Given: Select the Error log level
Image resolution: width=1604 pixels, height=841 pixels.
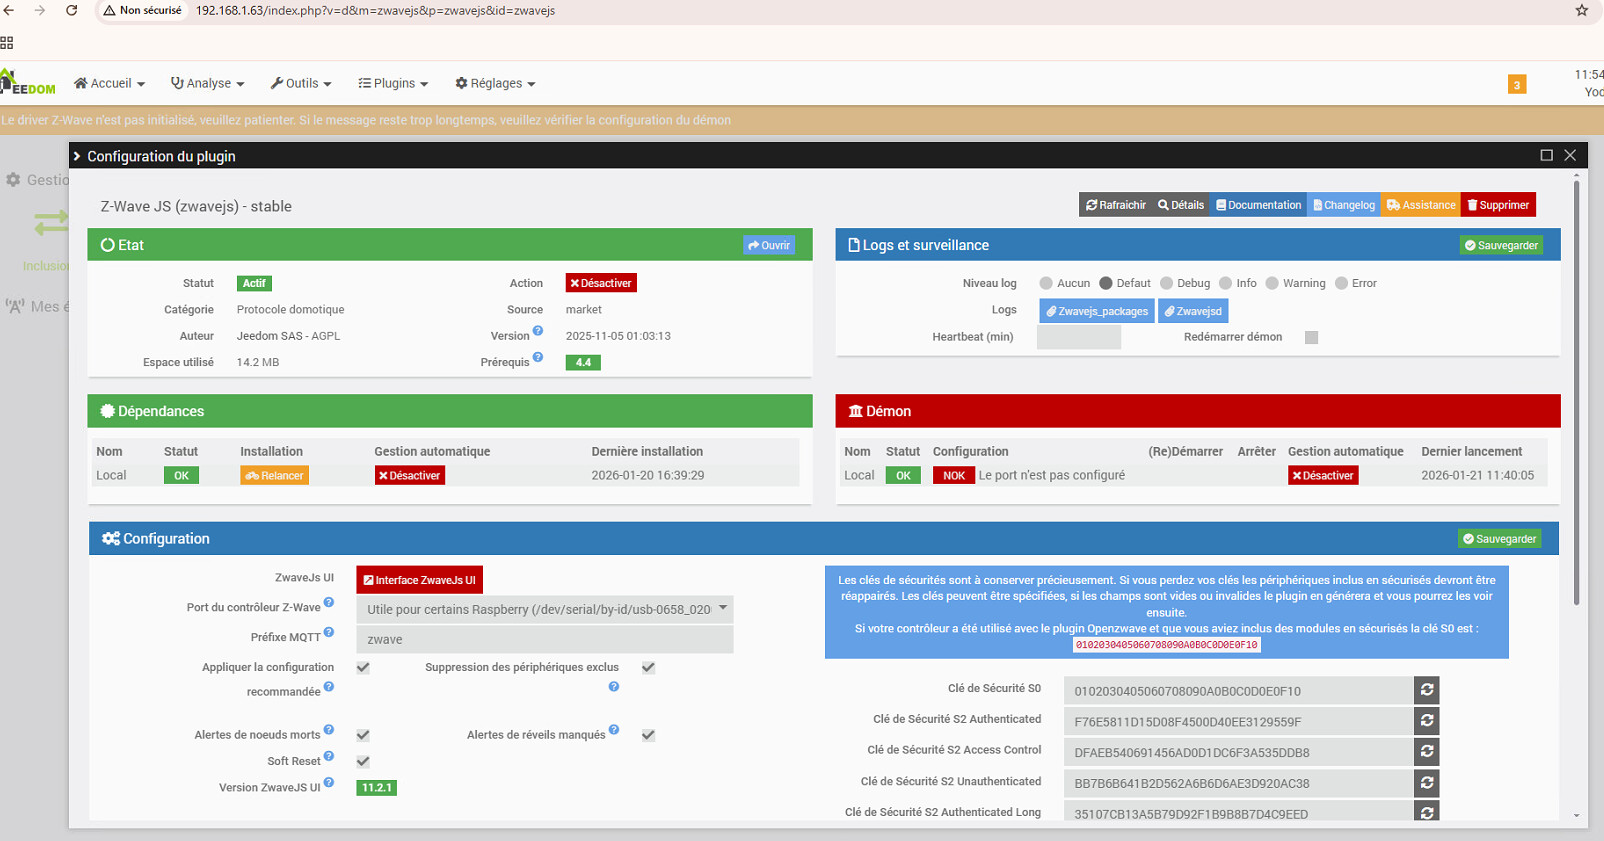Looking at the screenshot, I should click(x=1341, y=283).
